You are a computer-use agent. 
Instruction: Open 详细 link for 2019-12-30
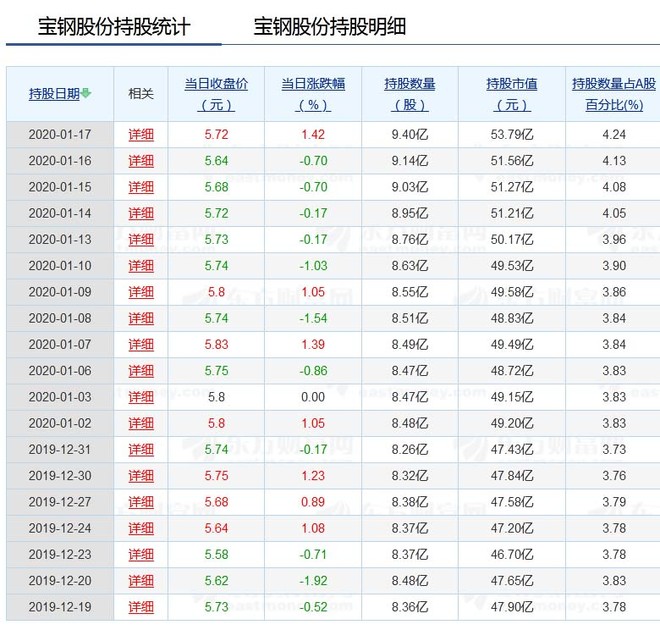click(x=141, y=476)
